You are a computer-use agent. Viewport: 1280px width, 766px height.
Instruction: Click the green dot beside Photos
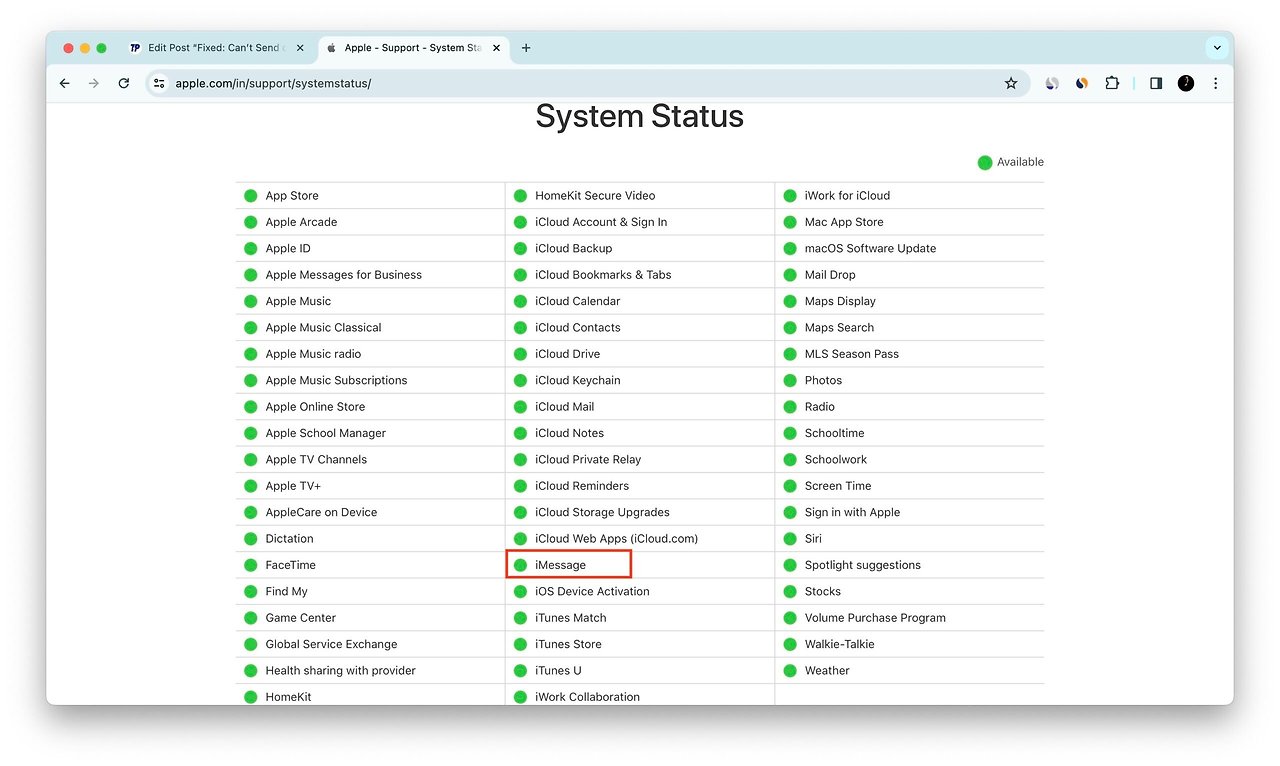(x=790, y=380)
